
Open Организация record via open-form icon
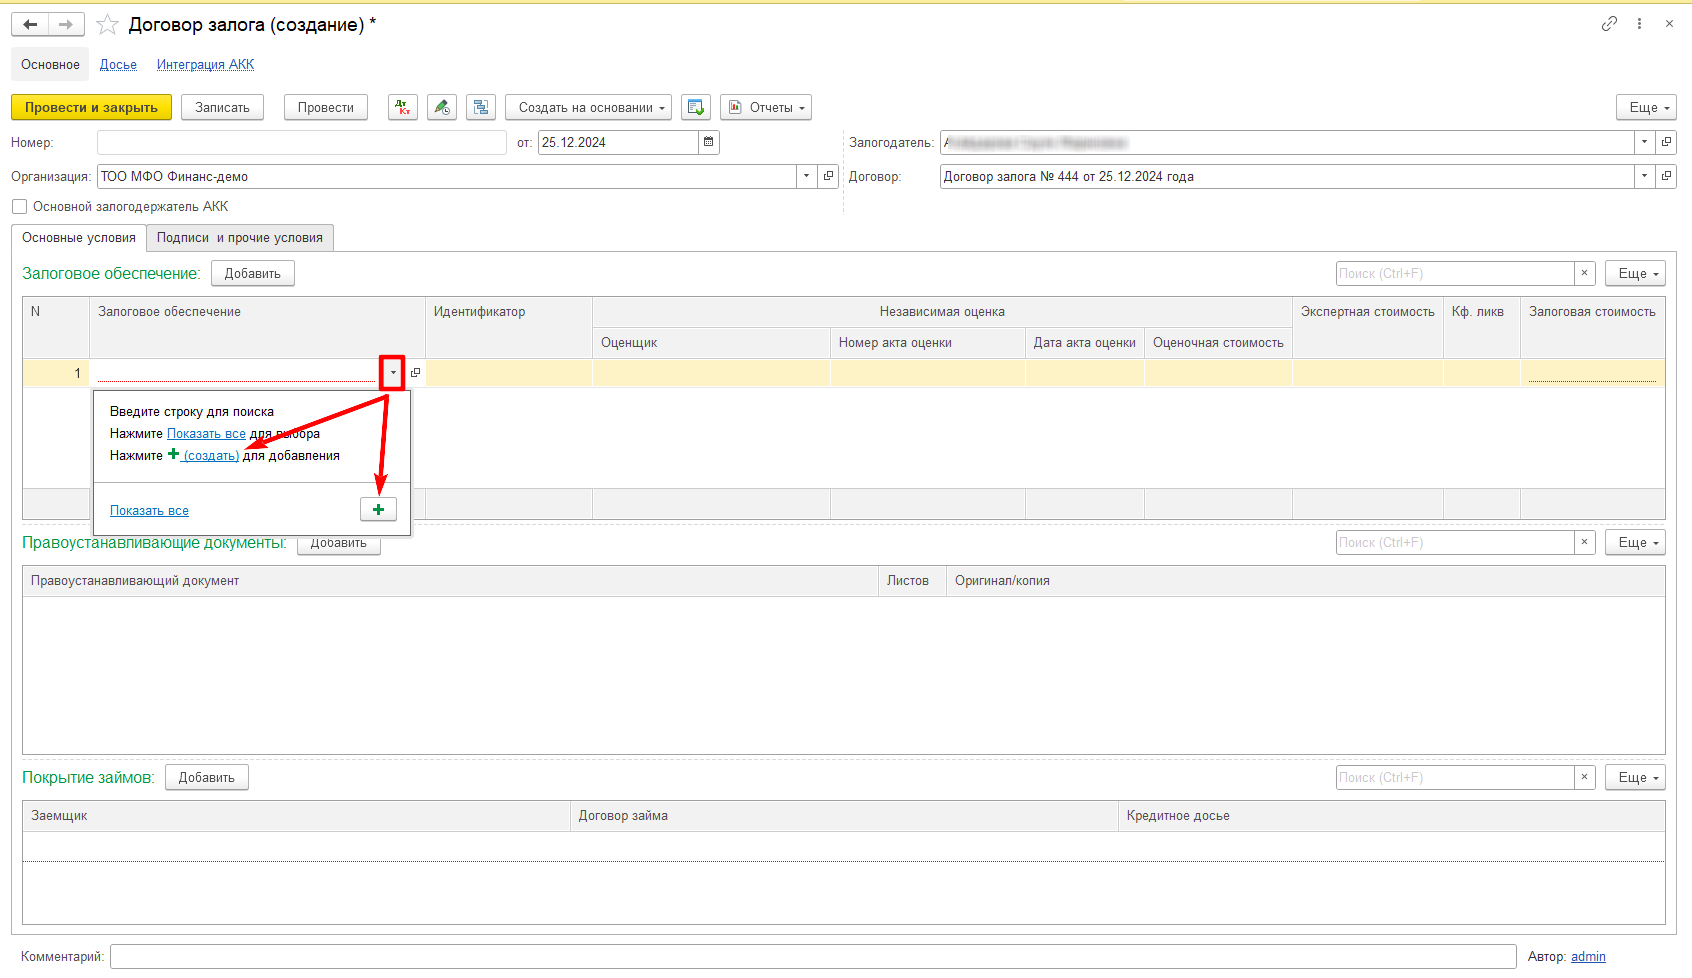point(828,176)
